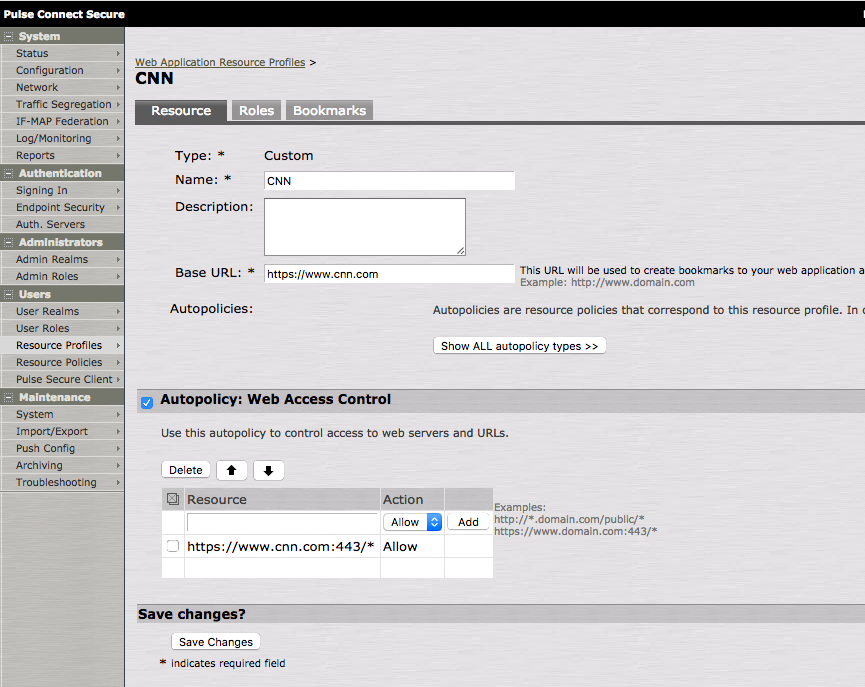The height and width of the screenshot is (687, 865).
Task: Expand the Resource Profiles sidebar menu
Action: pyautogui.click(x=60, y=345)
